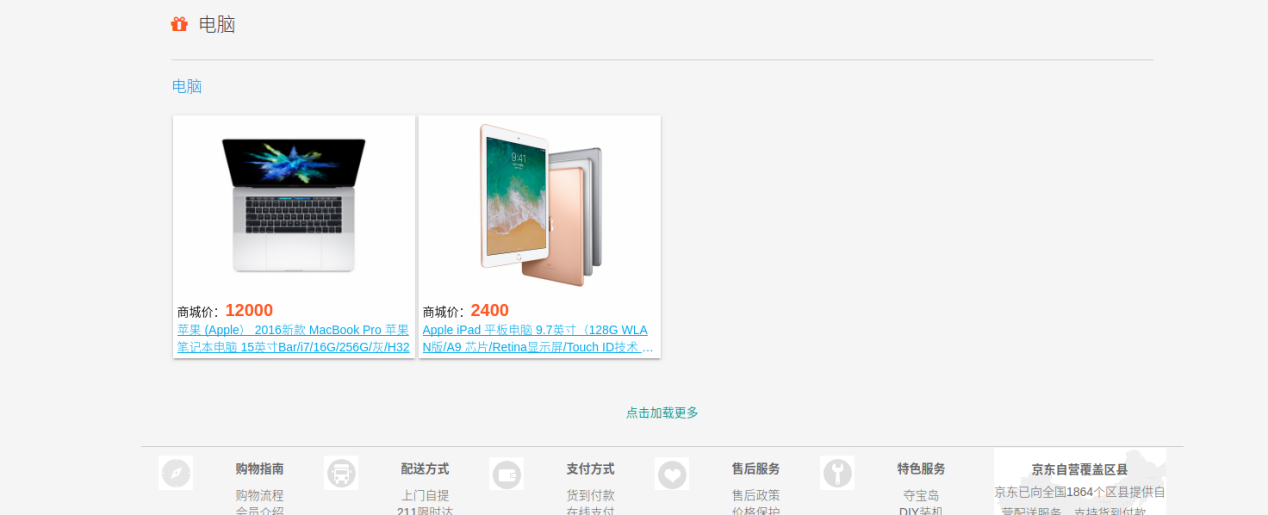Click the heart icon for 售后服务
The width and height of the screenshot is (1268, 515).
[672, 473]
